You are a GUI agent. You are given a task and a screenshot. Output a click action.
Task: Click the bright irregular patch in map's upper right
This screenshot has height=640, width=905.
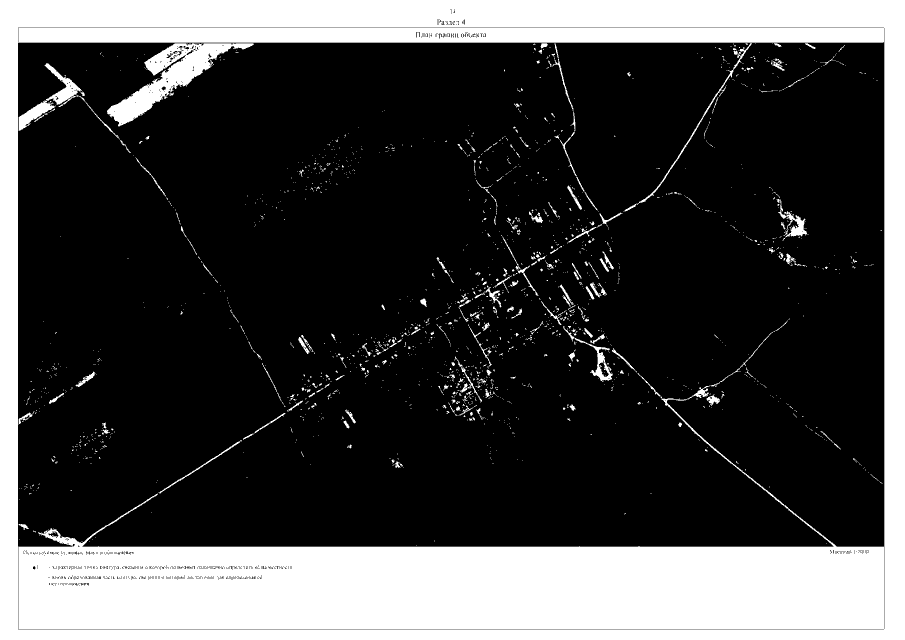click(x=795, y=222)
